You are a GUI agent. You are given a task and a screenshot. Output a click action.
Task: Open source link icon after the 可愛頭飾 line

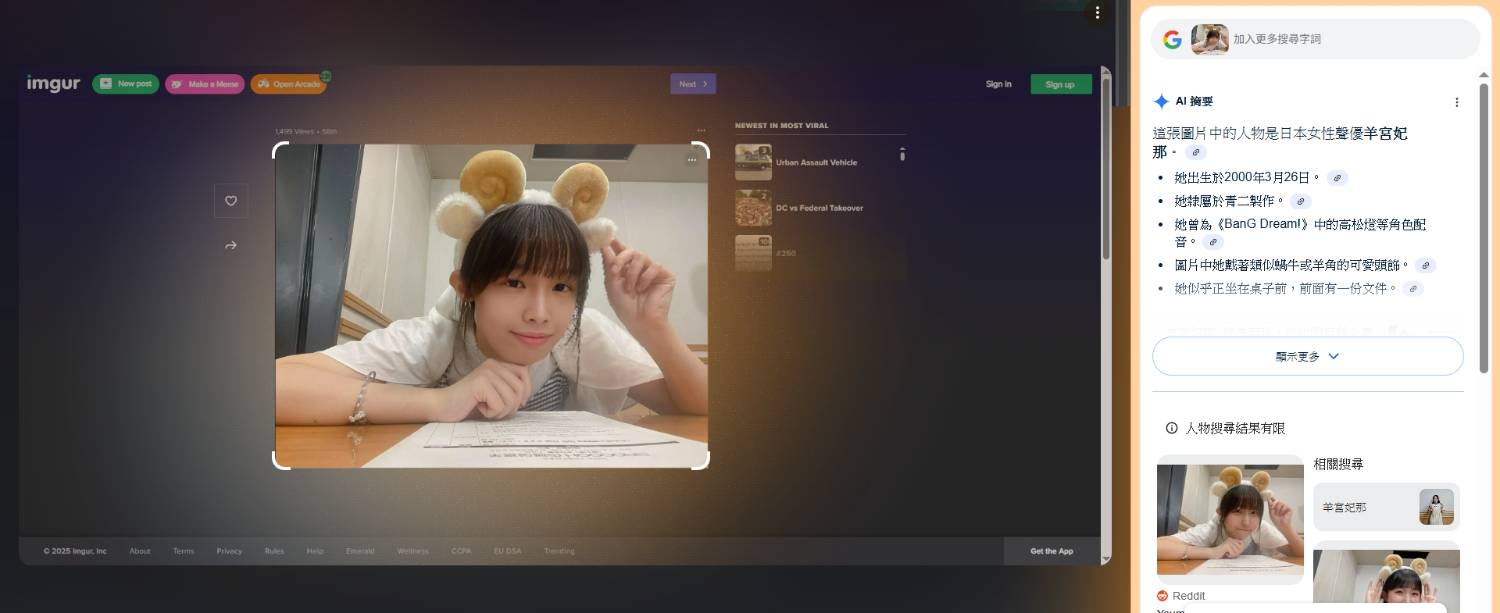point(1426,265)
